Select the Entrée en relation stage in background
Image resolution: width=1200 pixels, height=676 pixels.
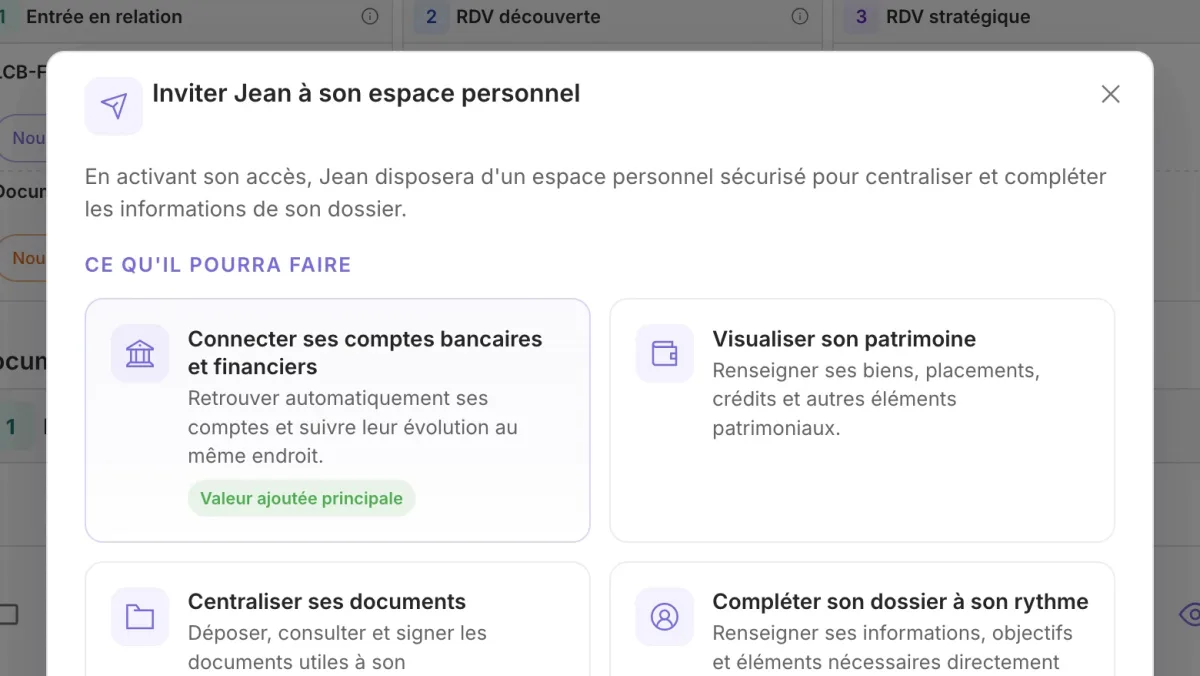point(104,17)
